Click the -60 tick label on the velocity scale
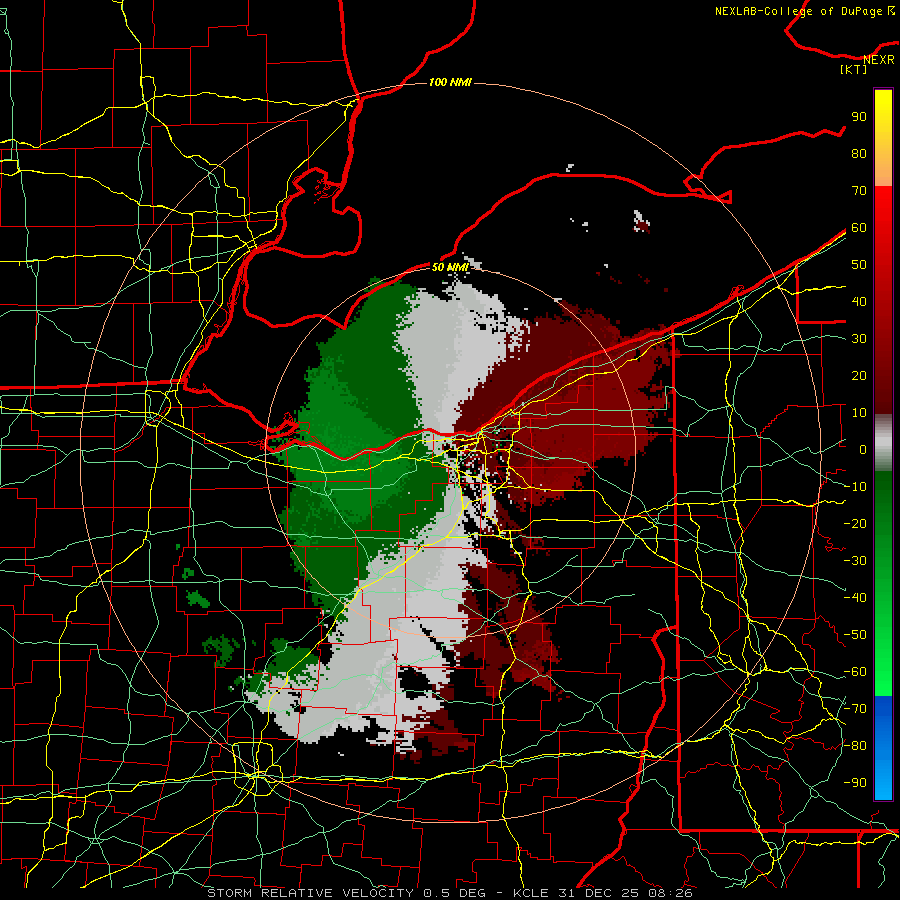This screenshot has width=900, height=900. (x=855, y=672)
